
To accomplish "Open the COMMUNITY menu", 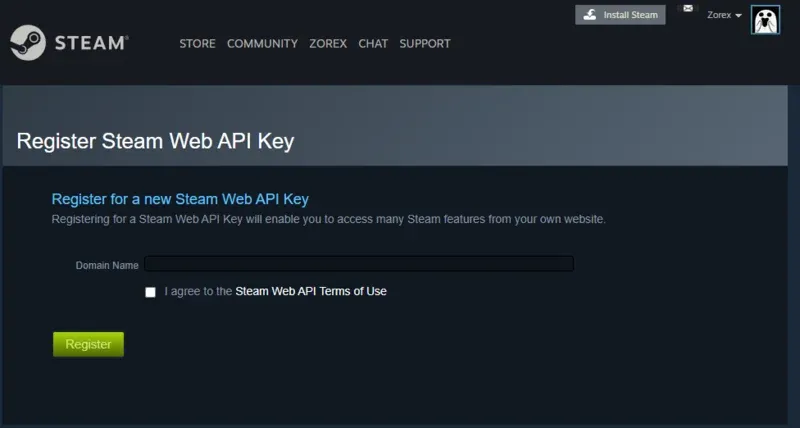I will click(x=262, y=44).
